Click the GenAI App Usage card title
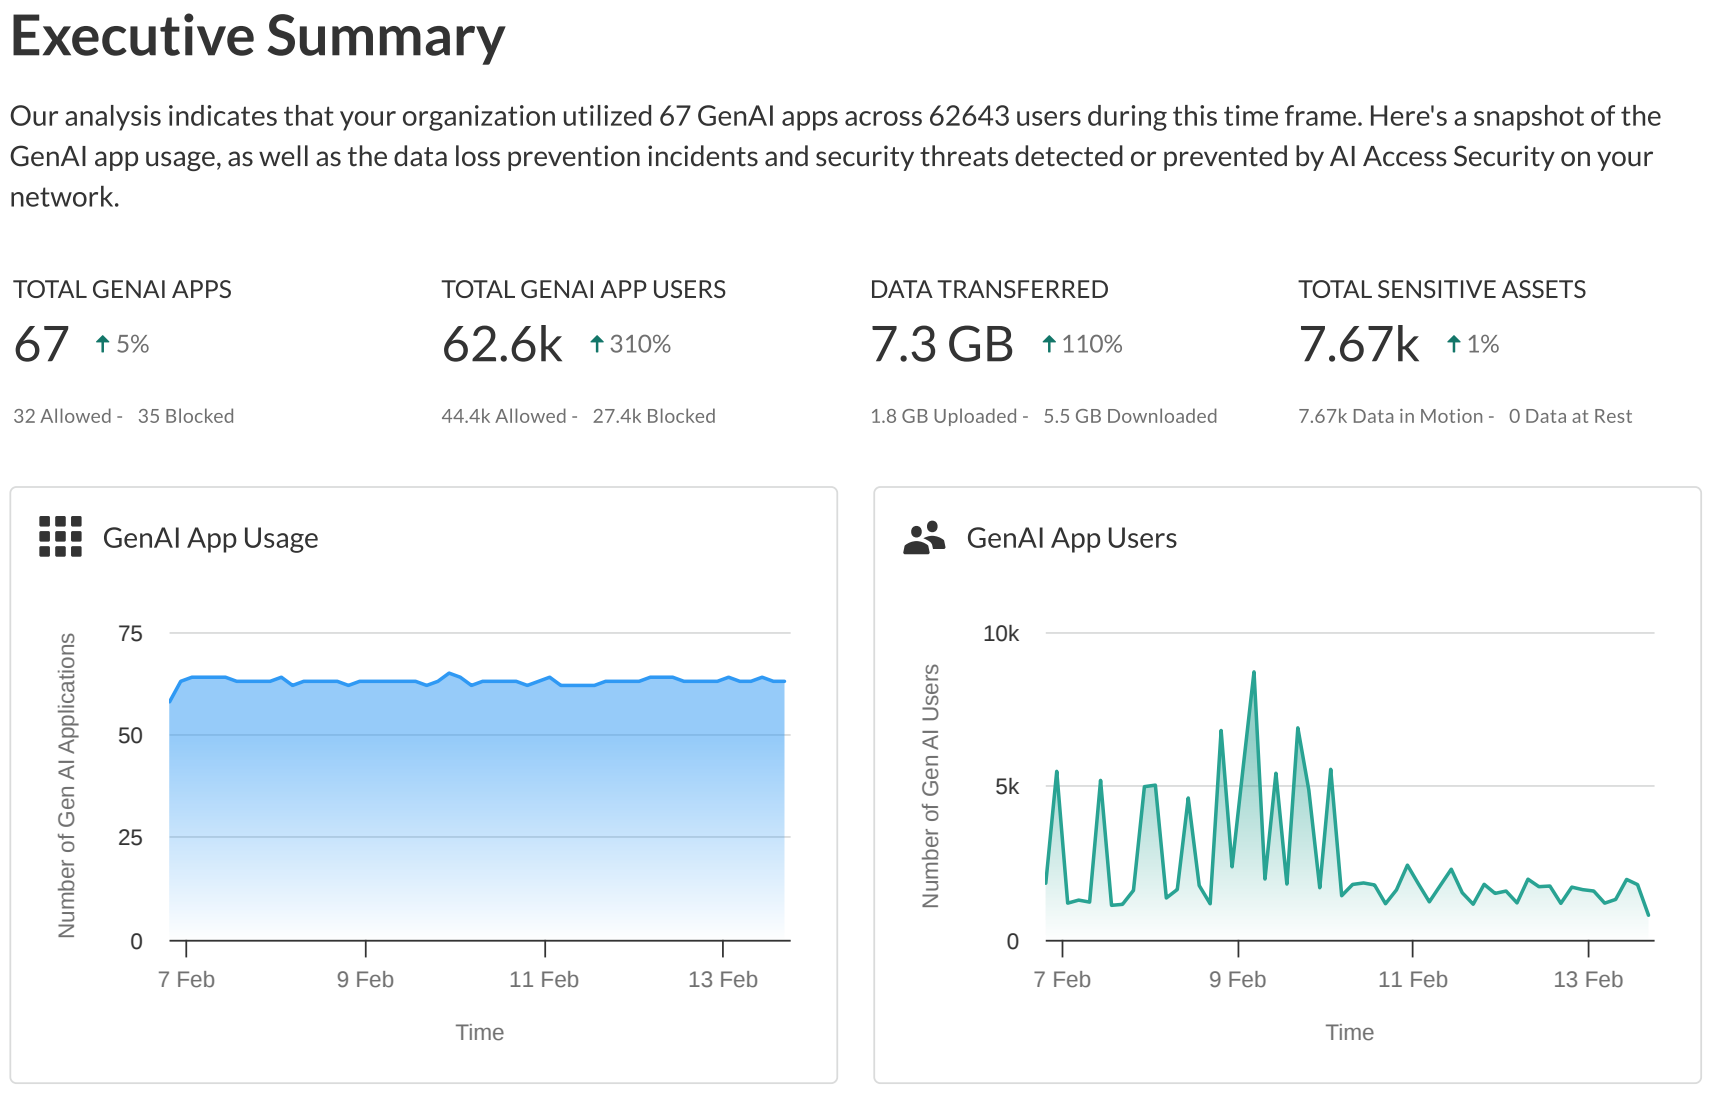This screenshot has height=1098, width=1714. (x=210, y=538)
